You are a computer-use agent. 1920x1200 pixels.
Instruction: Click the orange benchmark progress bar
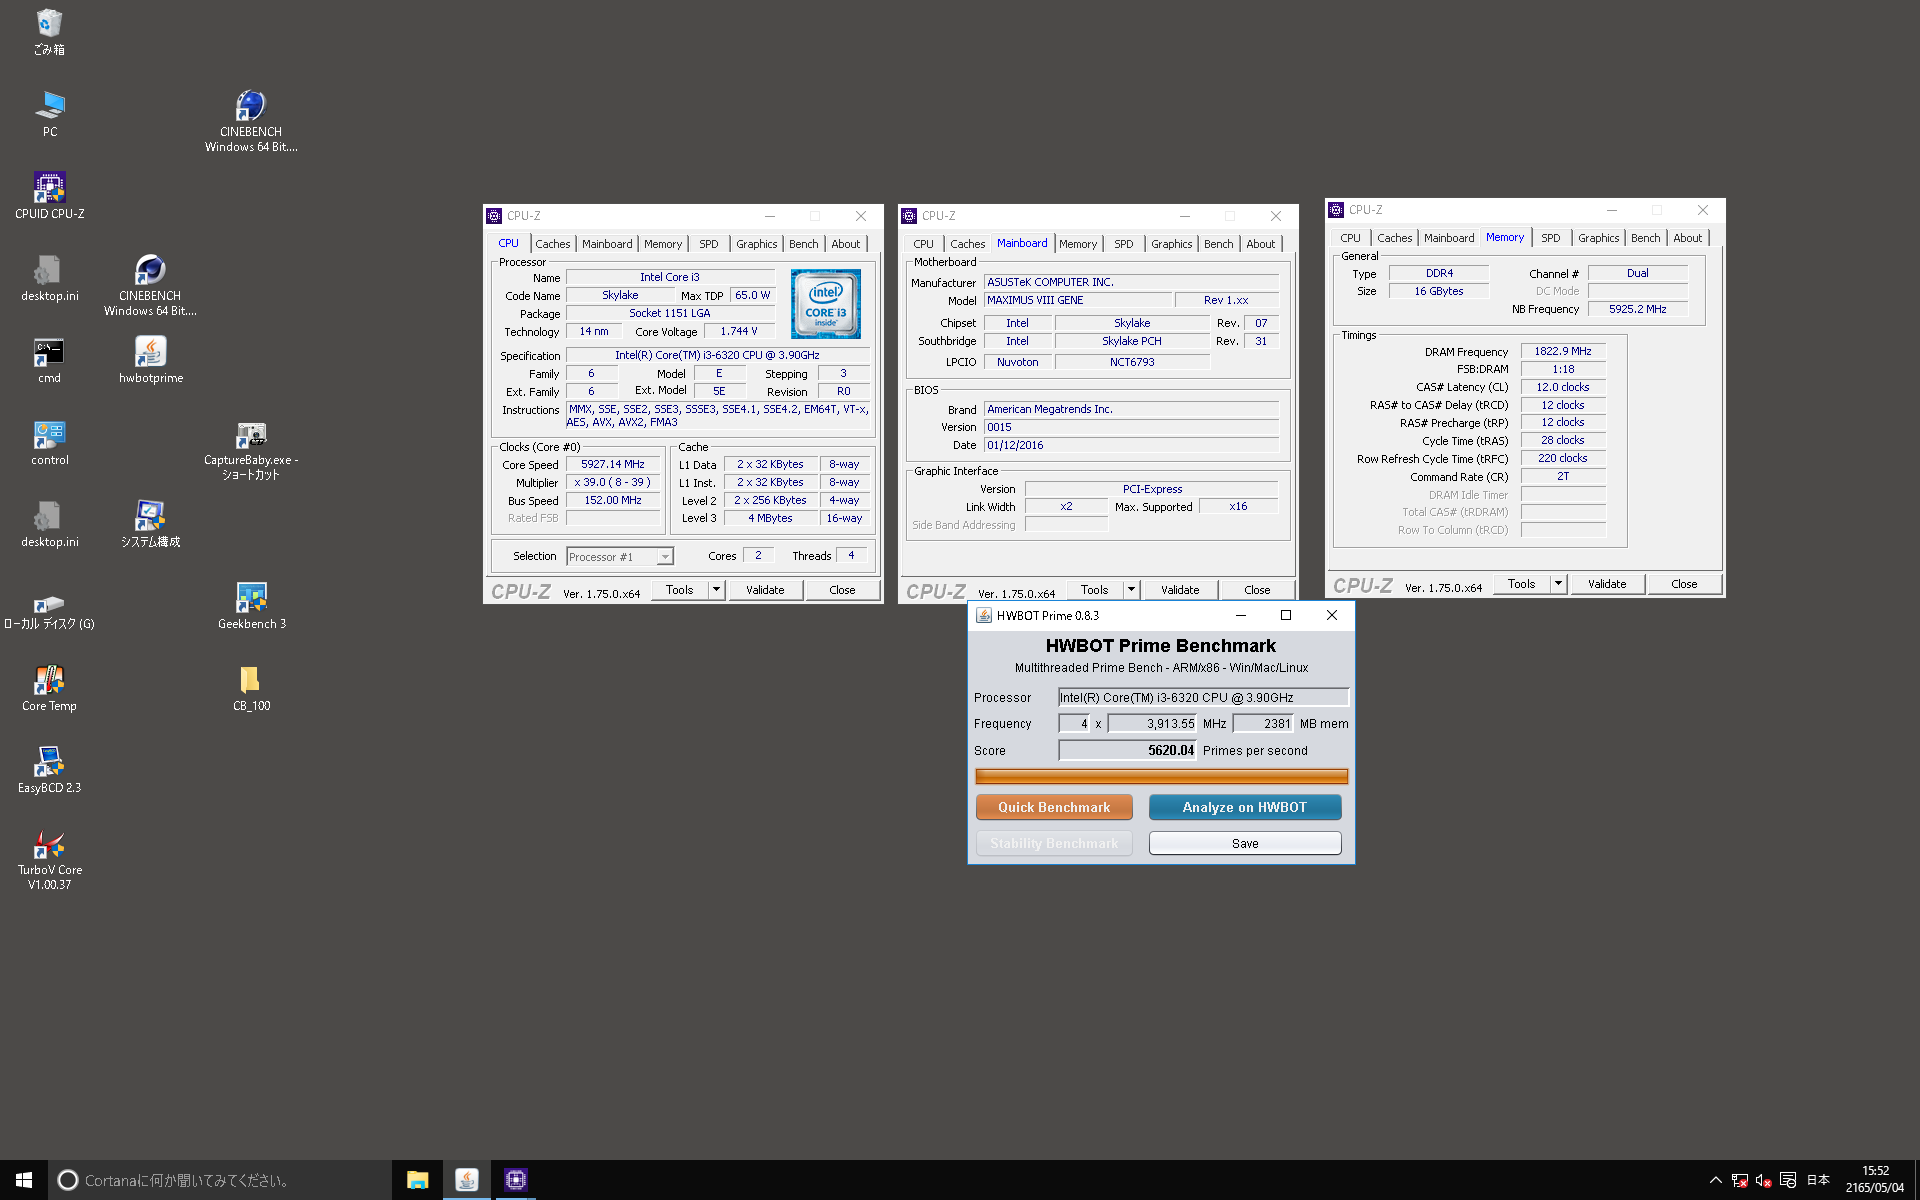pyautogui.click(x=1161, y=776)
